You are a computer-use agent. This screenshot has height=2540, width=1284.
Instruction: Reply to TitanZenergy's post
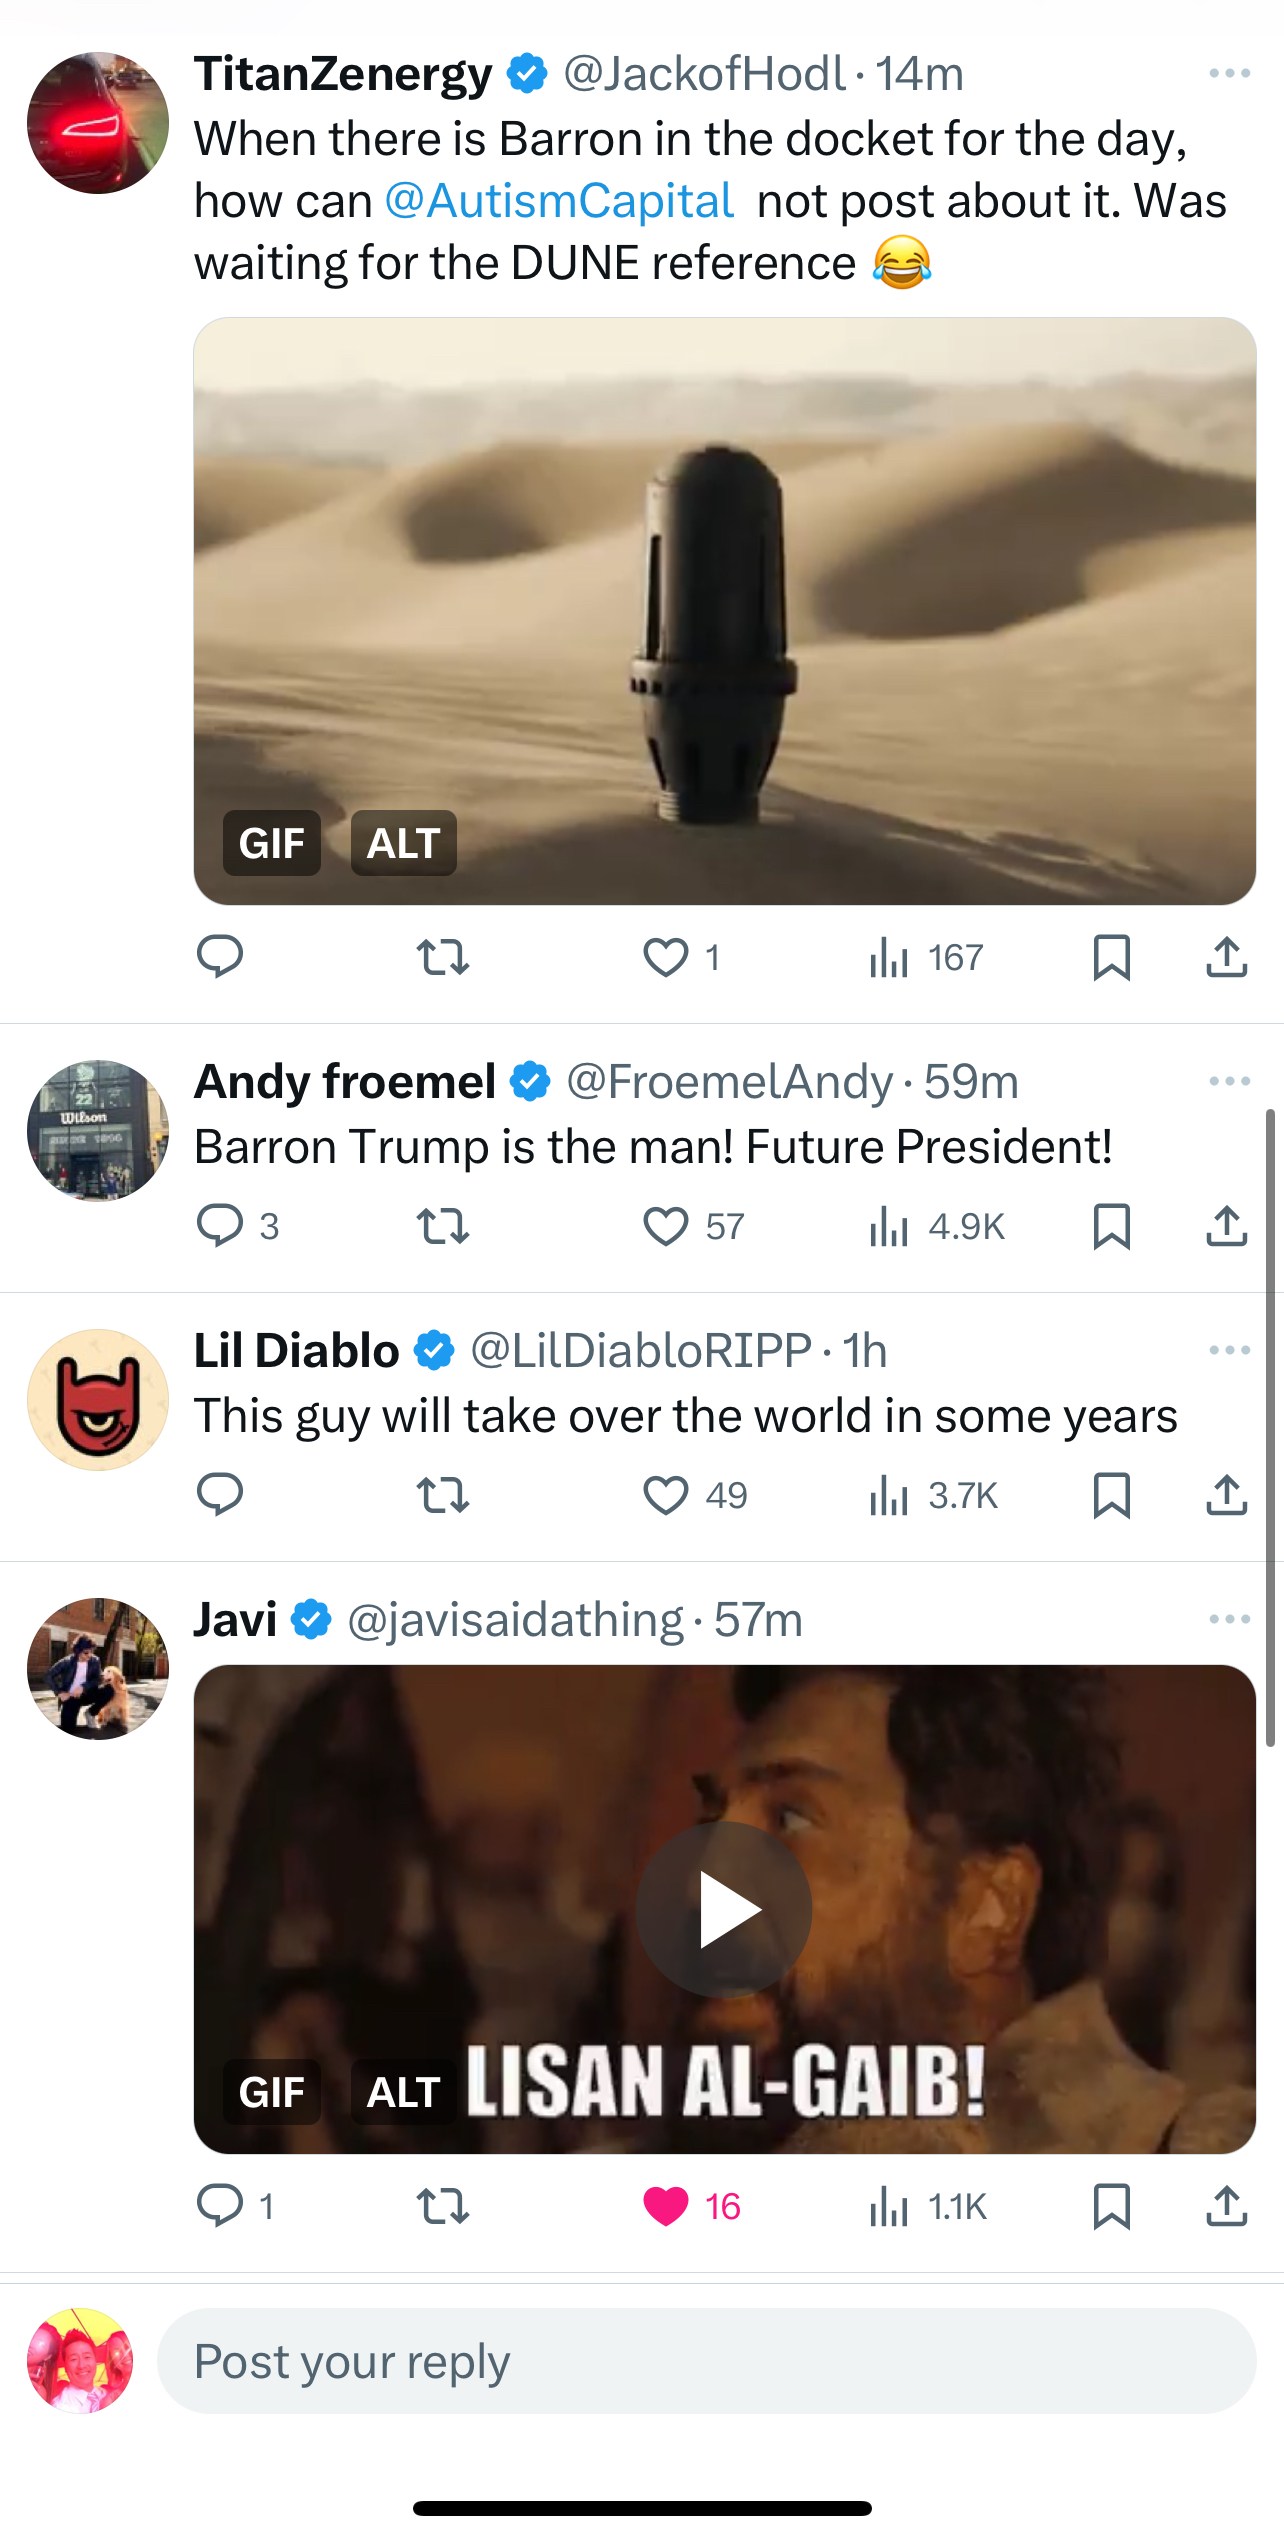pyautogui.click(x=220, y=957)
